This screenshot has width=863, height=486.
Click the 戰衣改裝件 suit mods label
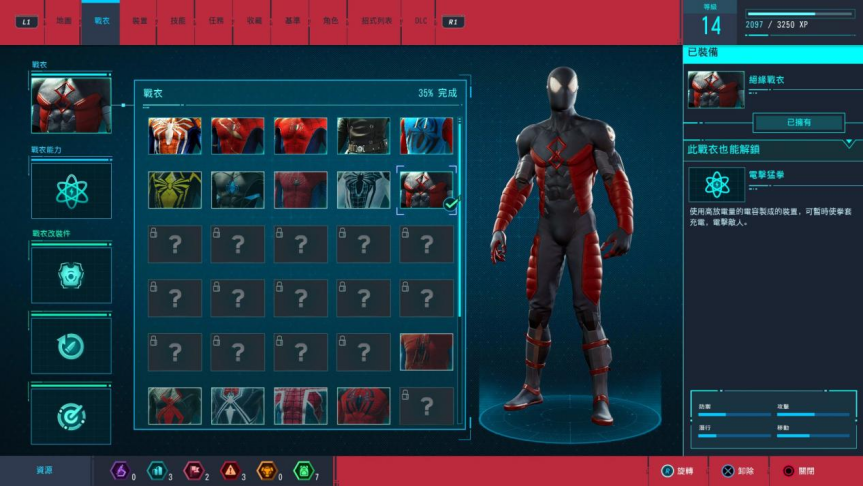(x=51, y=233)
